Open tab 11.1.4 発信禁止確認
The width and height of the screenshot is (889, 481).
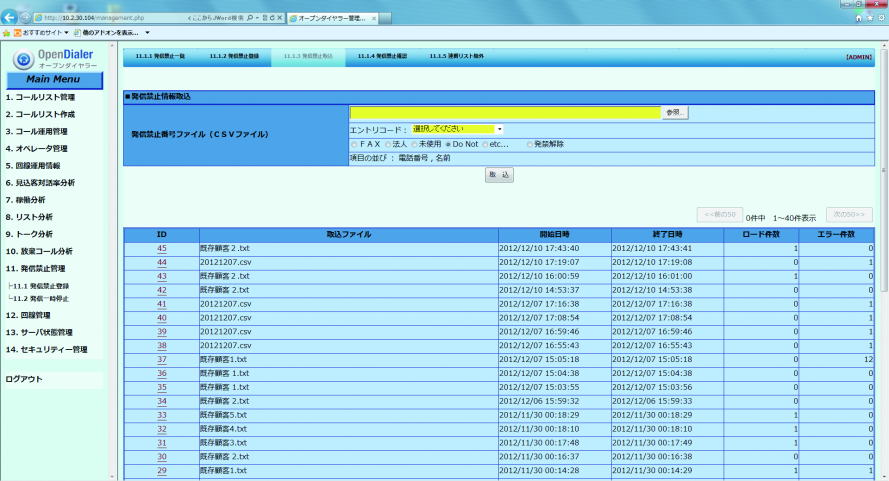tap(382, 56)
